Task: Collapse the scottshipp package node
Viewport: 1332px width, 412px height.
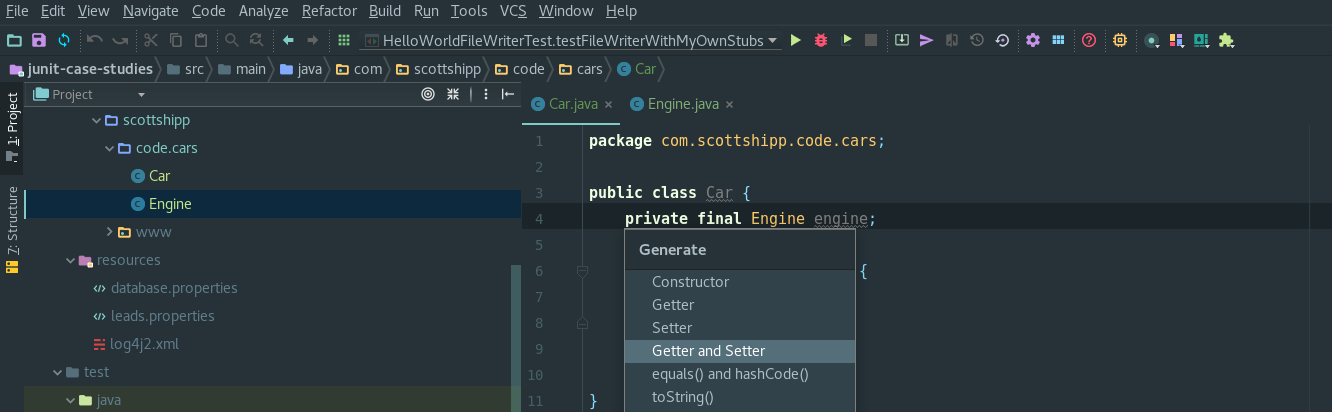Action: pyautogui.click(x=97, y=120)
